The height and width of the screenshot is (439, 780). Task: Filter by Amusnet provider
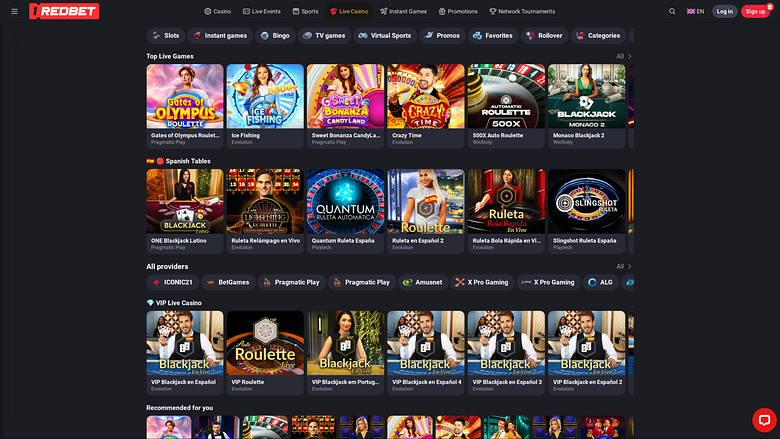click(423, 282)
